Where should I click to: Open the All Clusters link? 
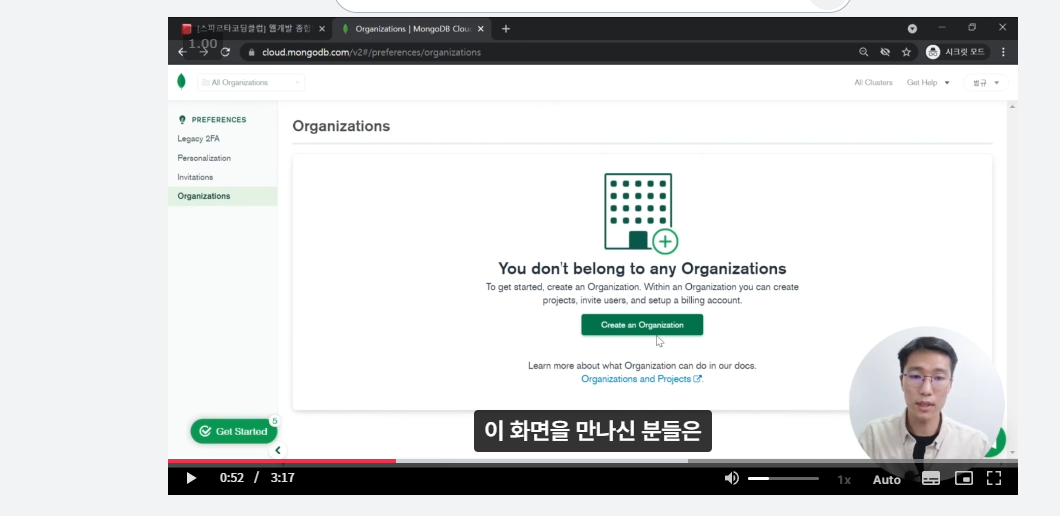[873, 83]
